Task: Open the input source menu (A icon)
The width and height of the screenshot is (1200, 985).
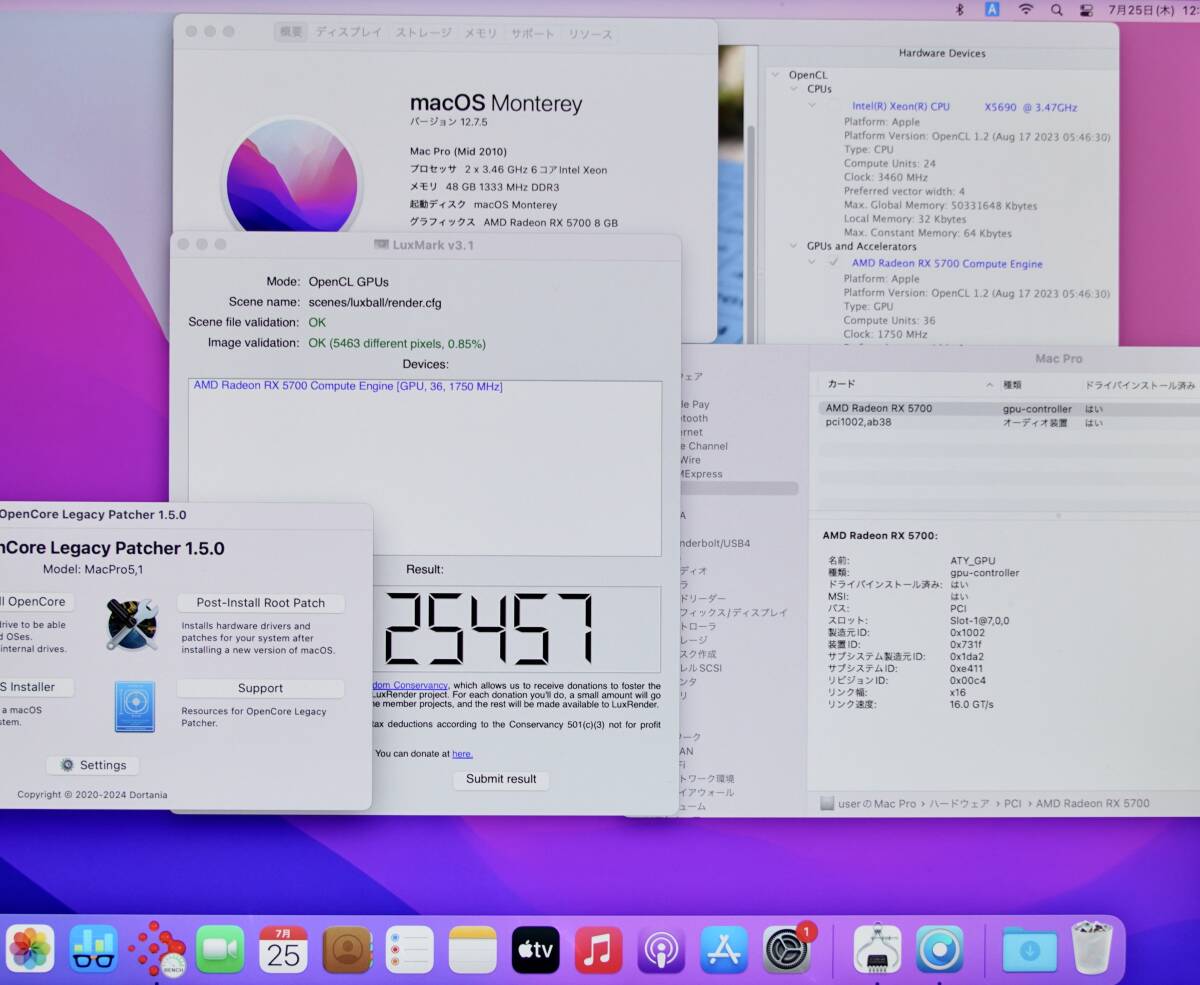Action: click(992, 9)
